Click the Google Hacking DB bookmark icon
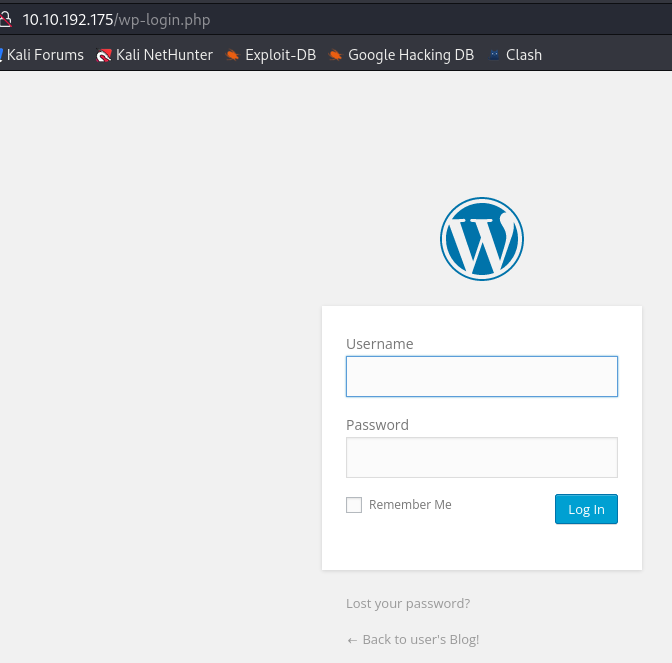This screenshot has width=672, height=663. (336, 55)
